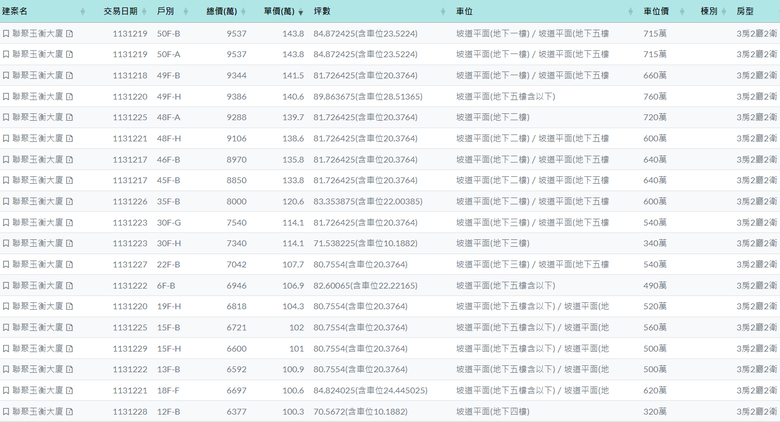Open 聯聚玉衡大廈 link in the 48F-A row

38,117
